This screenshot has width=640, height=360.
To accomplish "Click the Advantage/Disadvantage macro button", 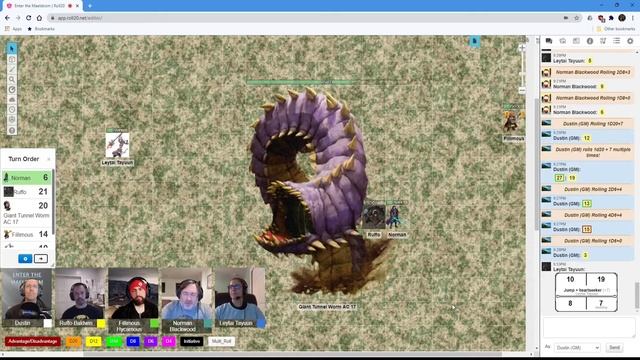I will click(x=33, y=341).
